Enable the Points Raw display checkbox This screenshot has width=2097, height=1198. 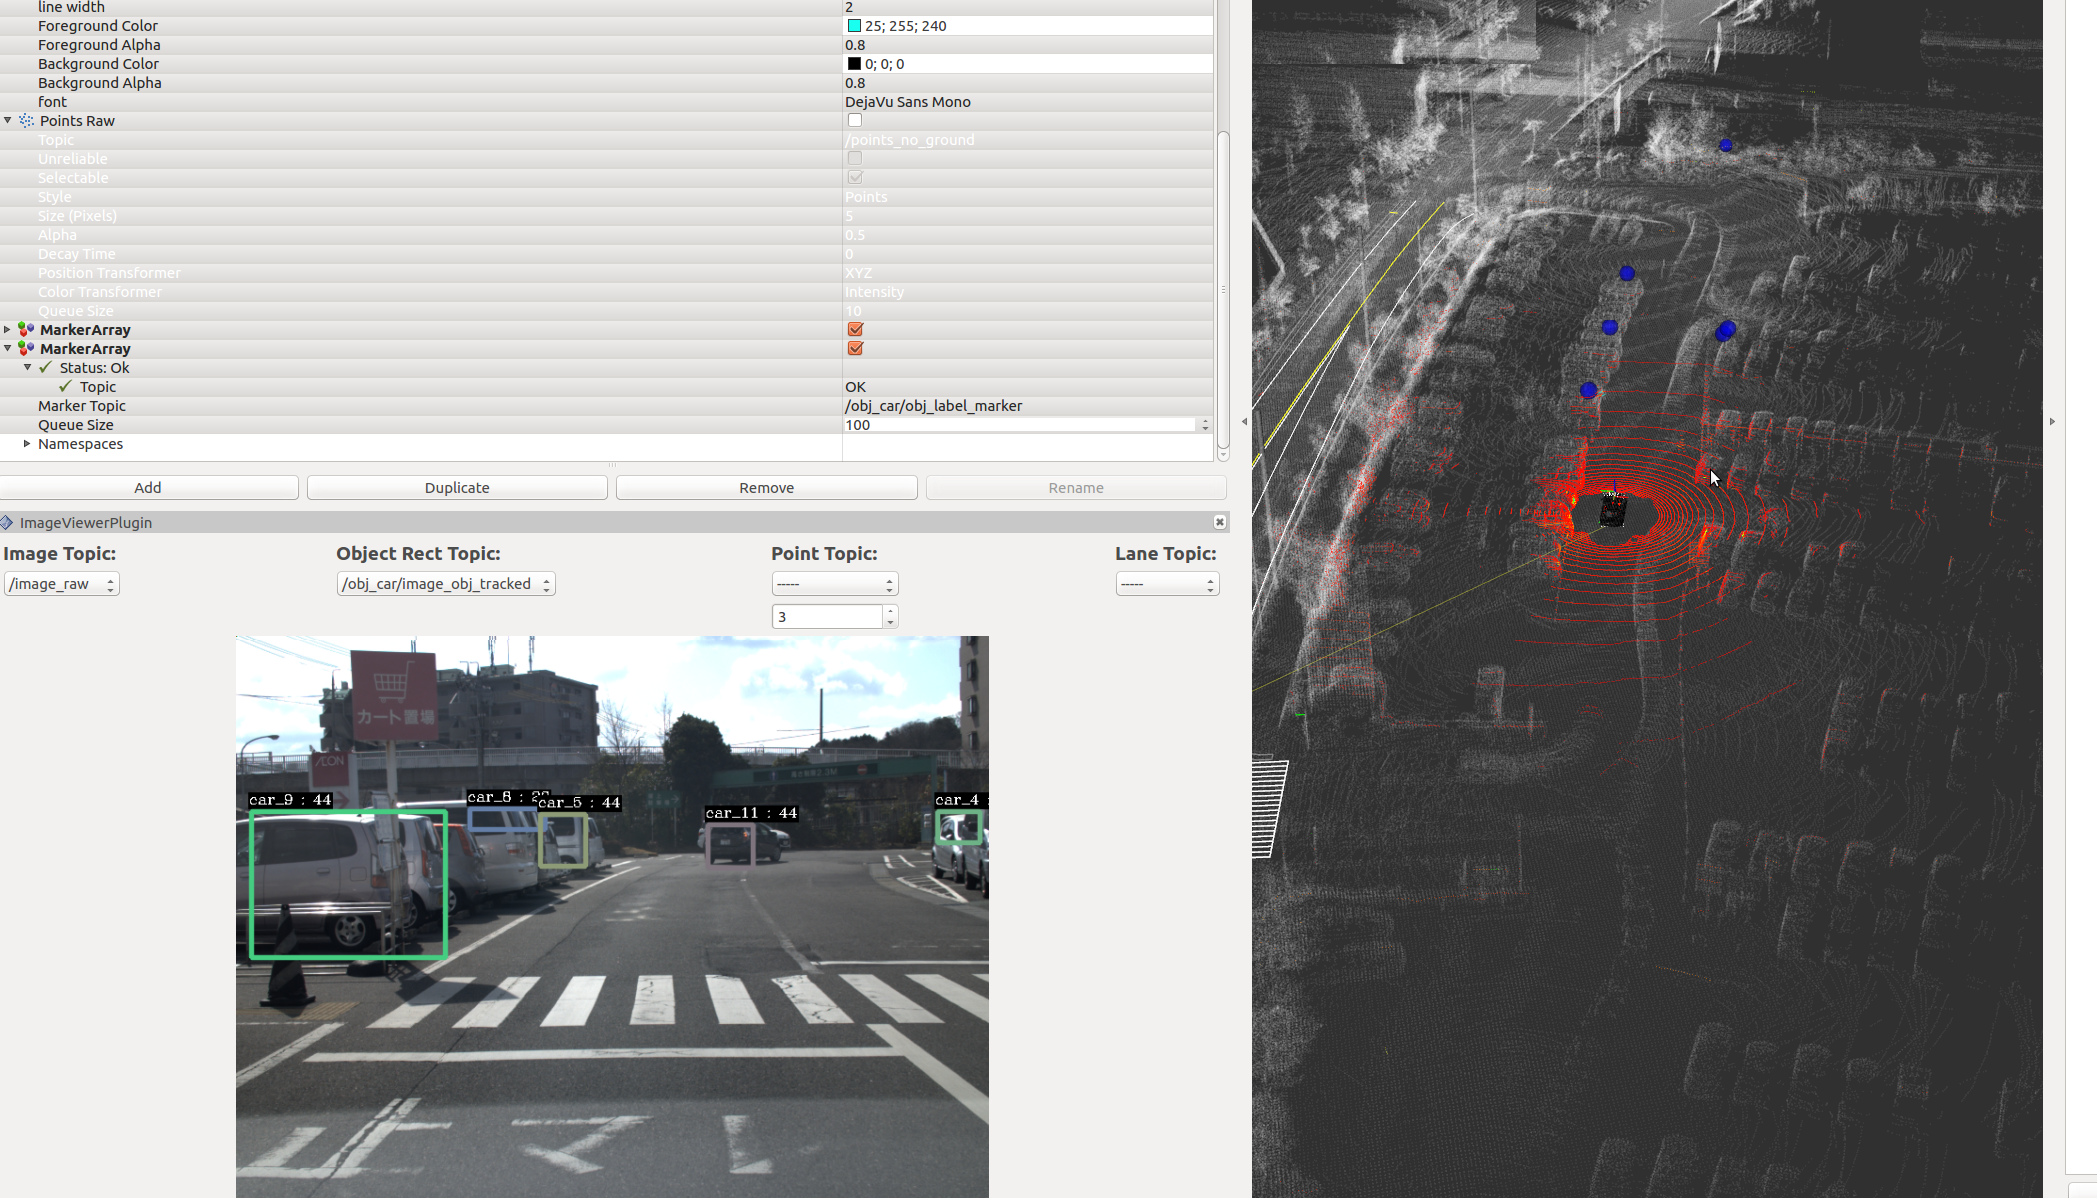coord(855,121)
